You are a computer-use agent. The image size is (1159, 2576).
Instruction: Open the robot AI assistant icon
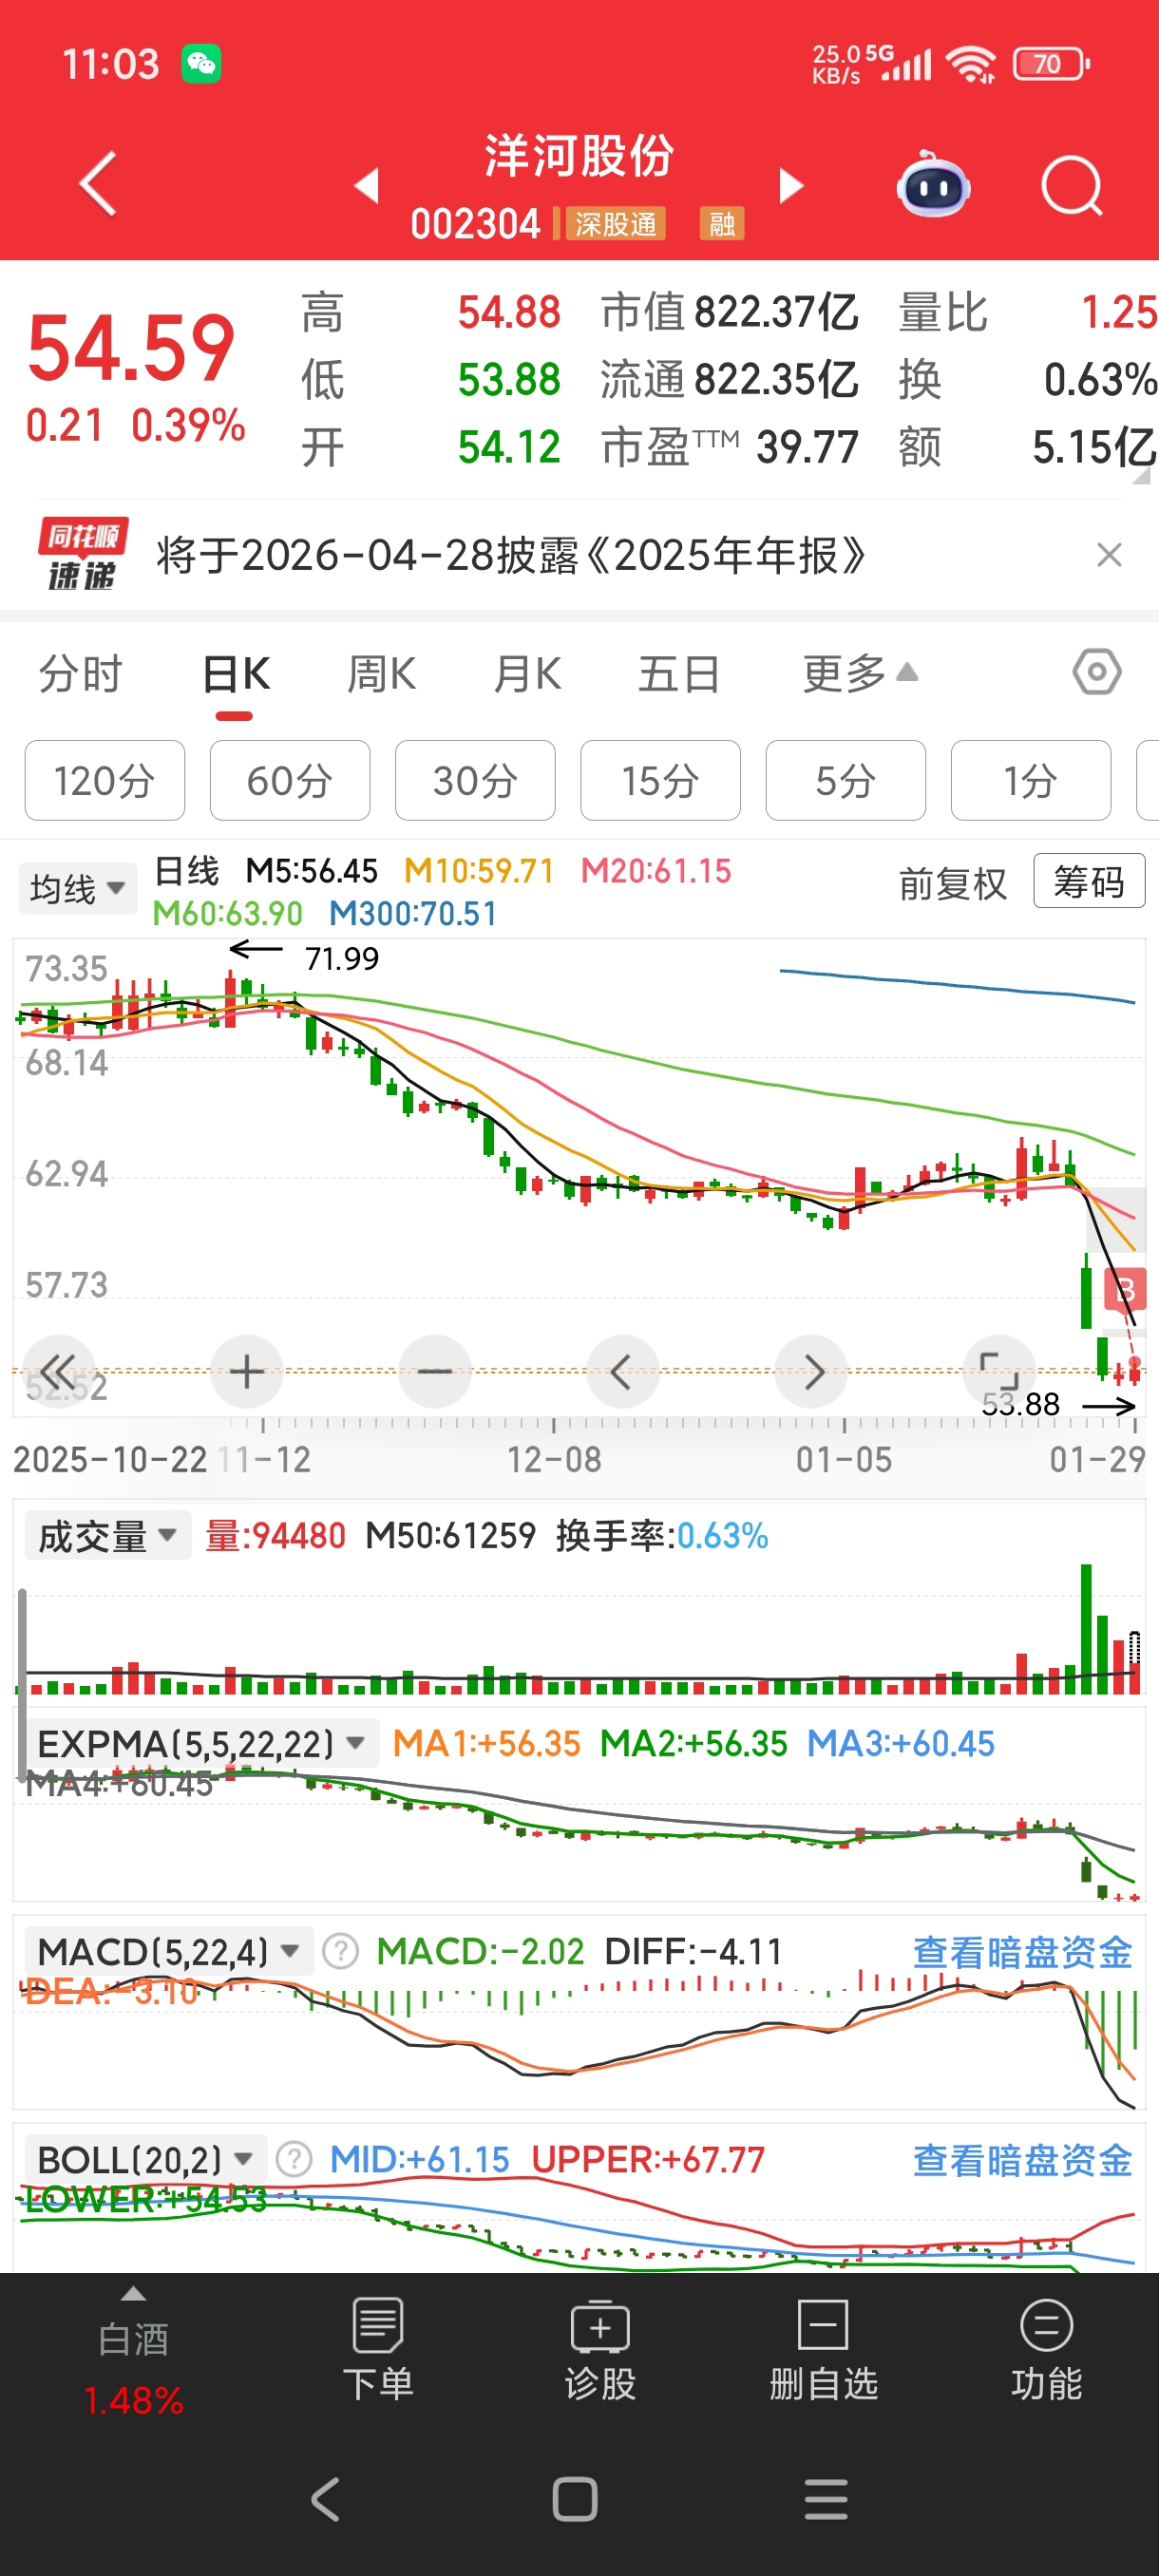point(933,185)
